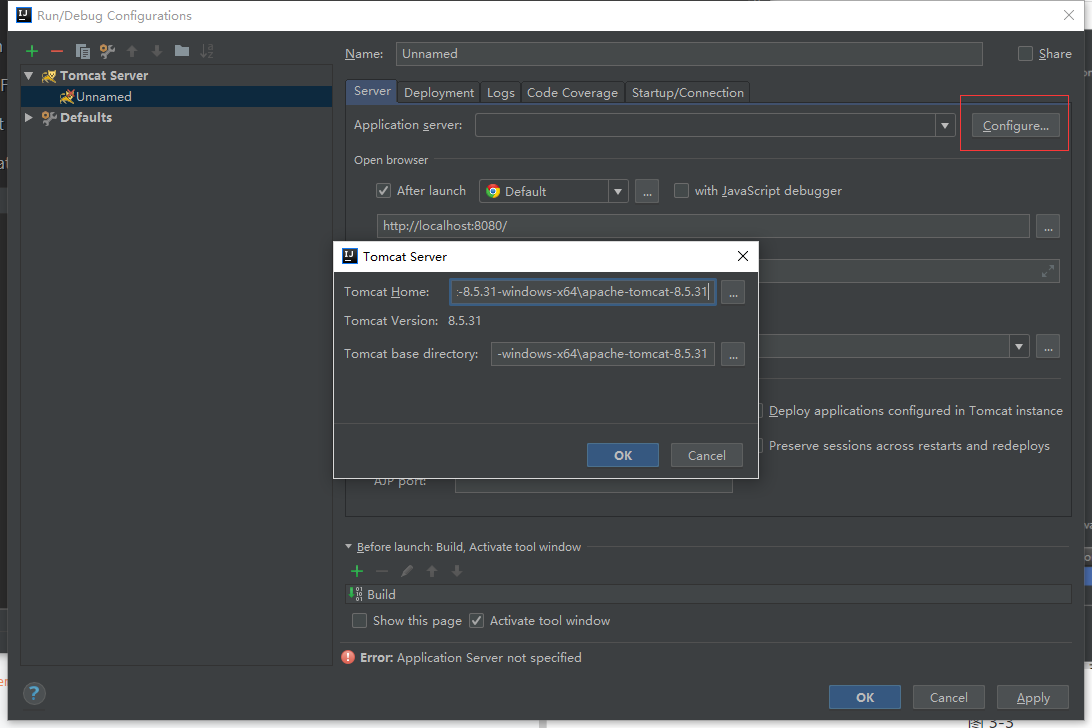Move configuration down arrow in toolbar

[157, 51]
